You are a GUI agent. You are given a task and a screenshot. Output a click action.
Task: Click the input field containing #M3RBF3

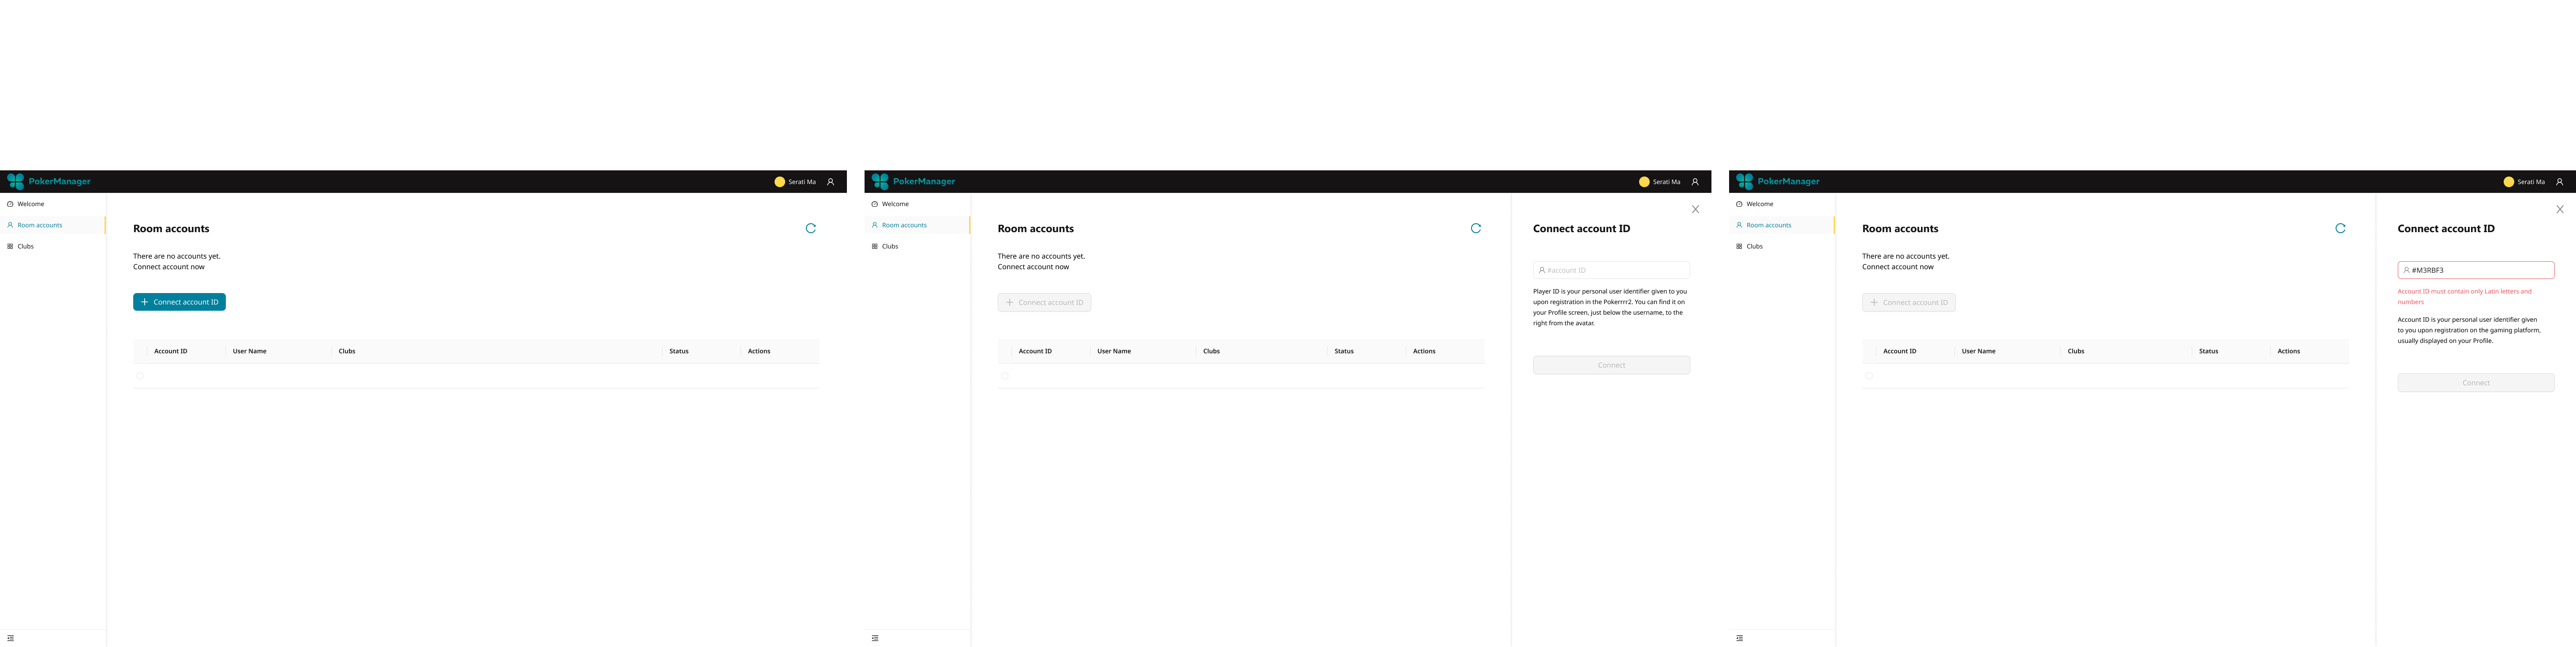click(x=2475, y=270)
